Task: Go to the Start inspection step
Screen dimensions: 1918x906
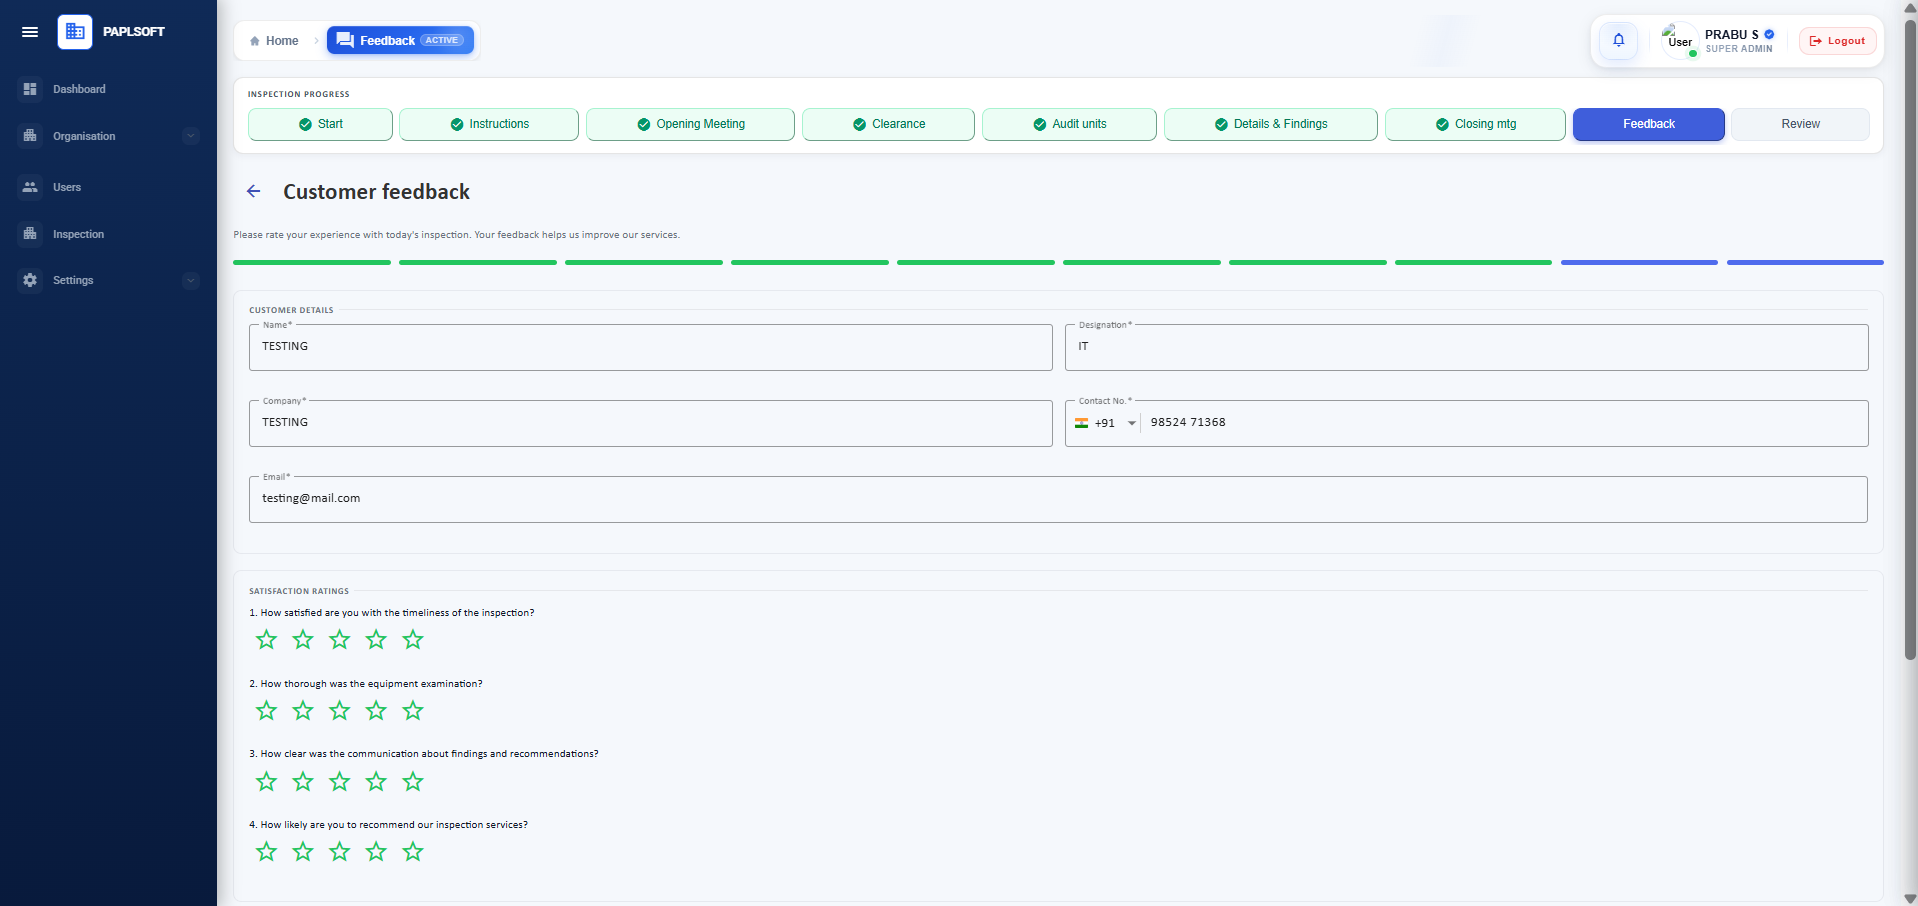Action: click(320, 124)
